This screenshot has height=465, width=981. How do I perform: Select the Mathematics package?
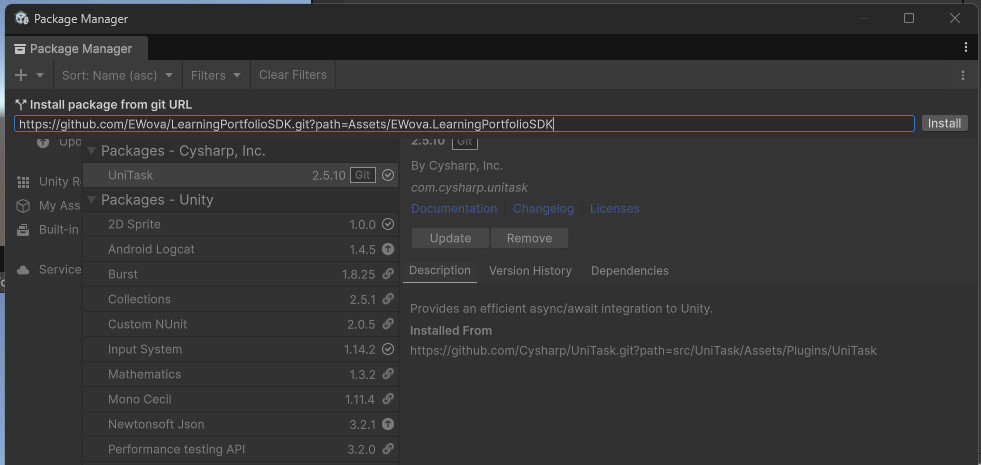240,374
